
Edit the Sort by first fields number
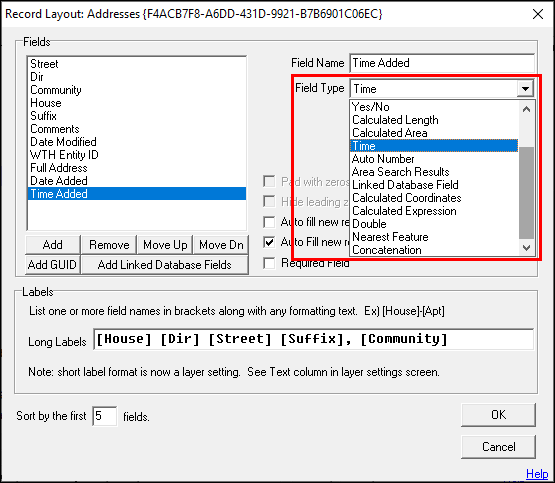click(105, 416)
